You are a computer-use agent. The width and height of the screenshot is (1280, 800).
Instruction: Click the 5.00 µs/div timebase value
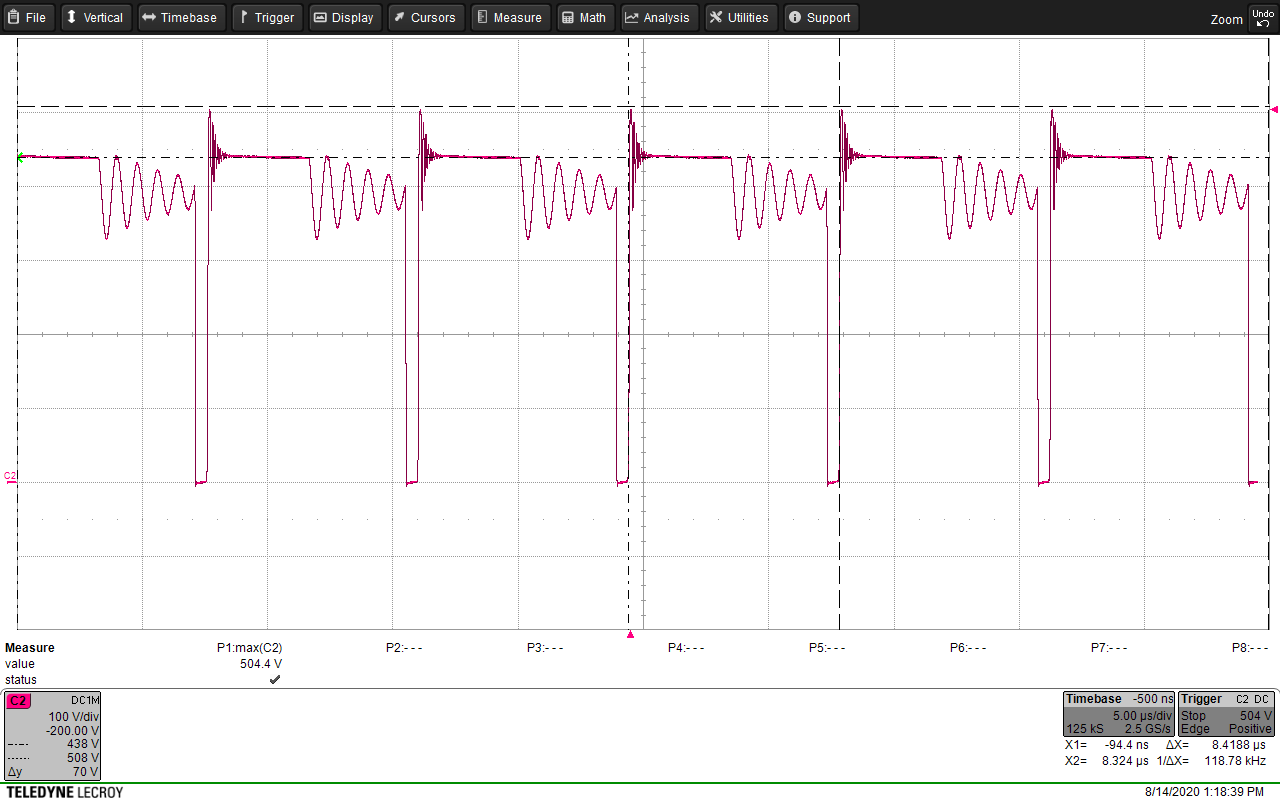1142,716
